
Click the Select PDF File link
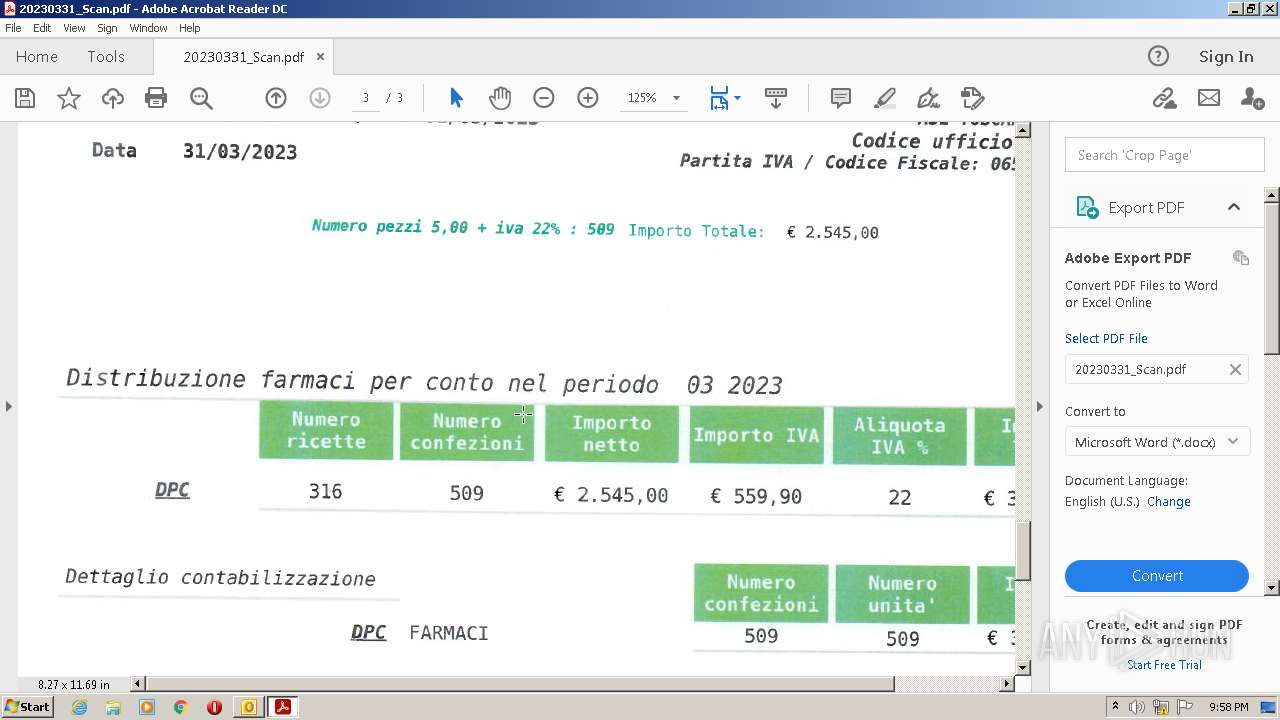1106,338
